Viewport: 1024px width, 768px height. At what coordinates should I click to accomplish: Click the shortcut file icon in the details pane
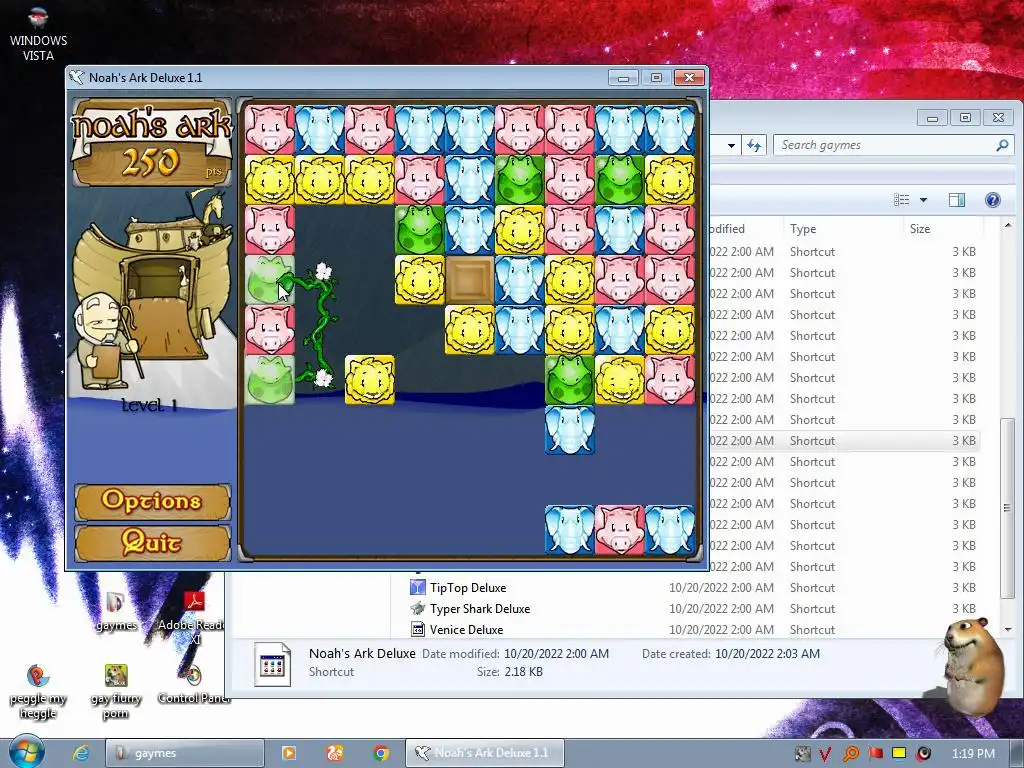coord(272,664)
